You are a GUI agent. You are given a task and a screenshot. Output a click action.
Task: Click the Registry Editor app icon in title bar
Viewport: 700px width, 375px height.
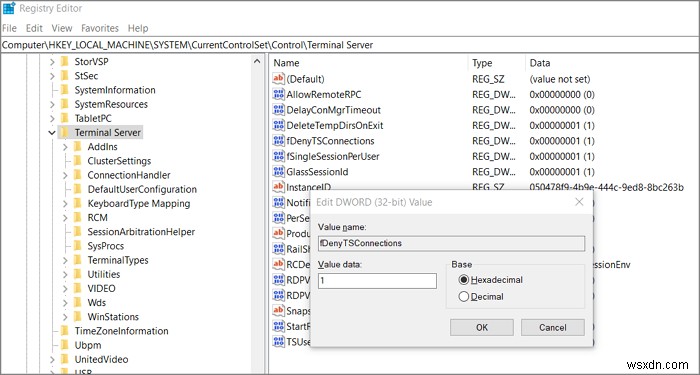(8, 8)
